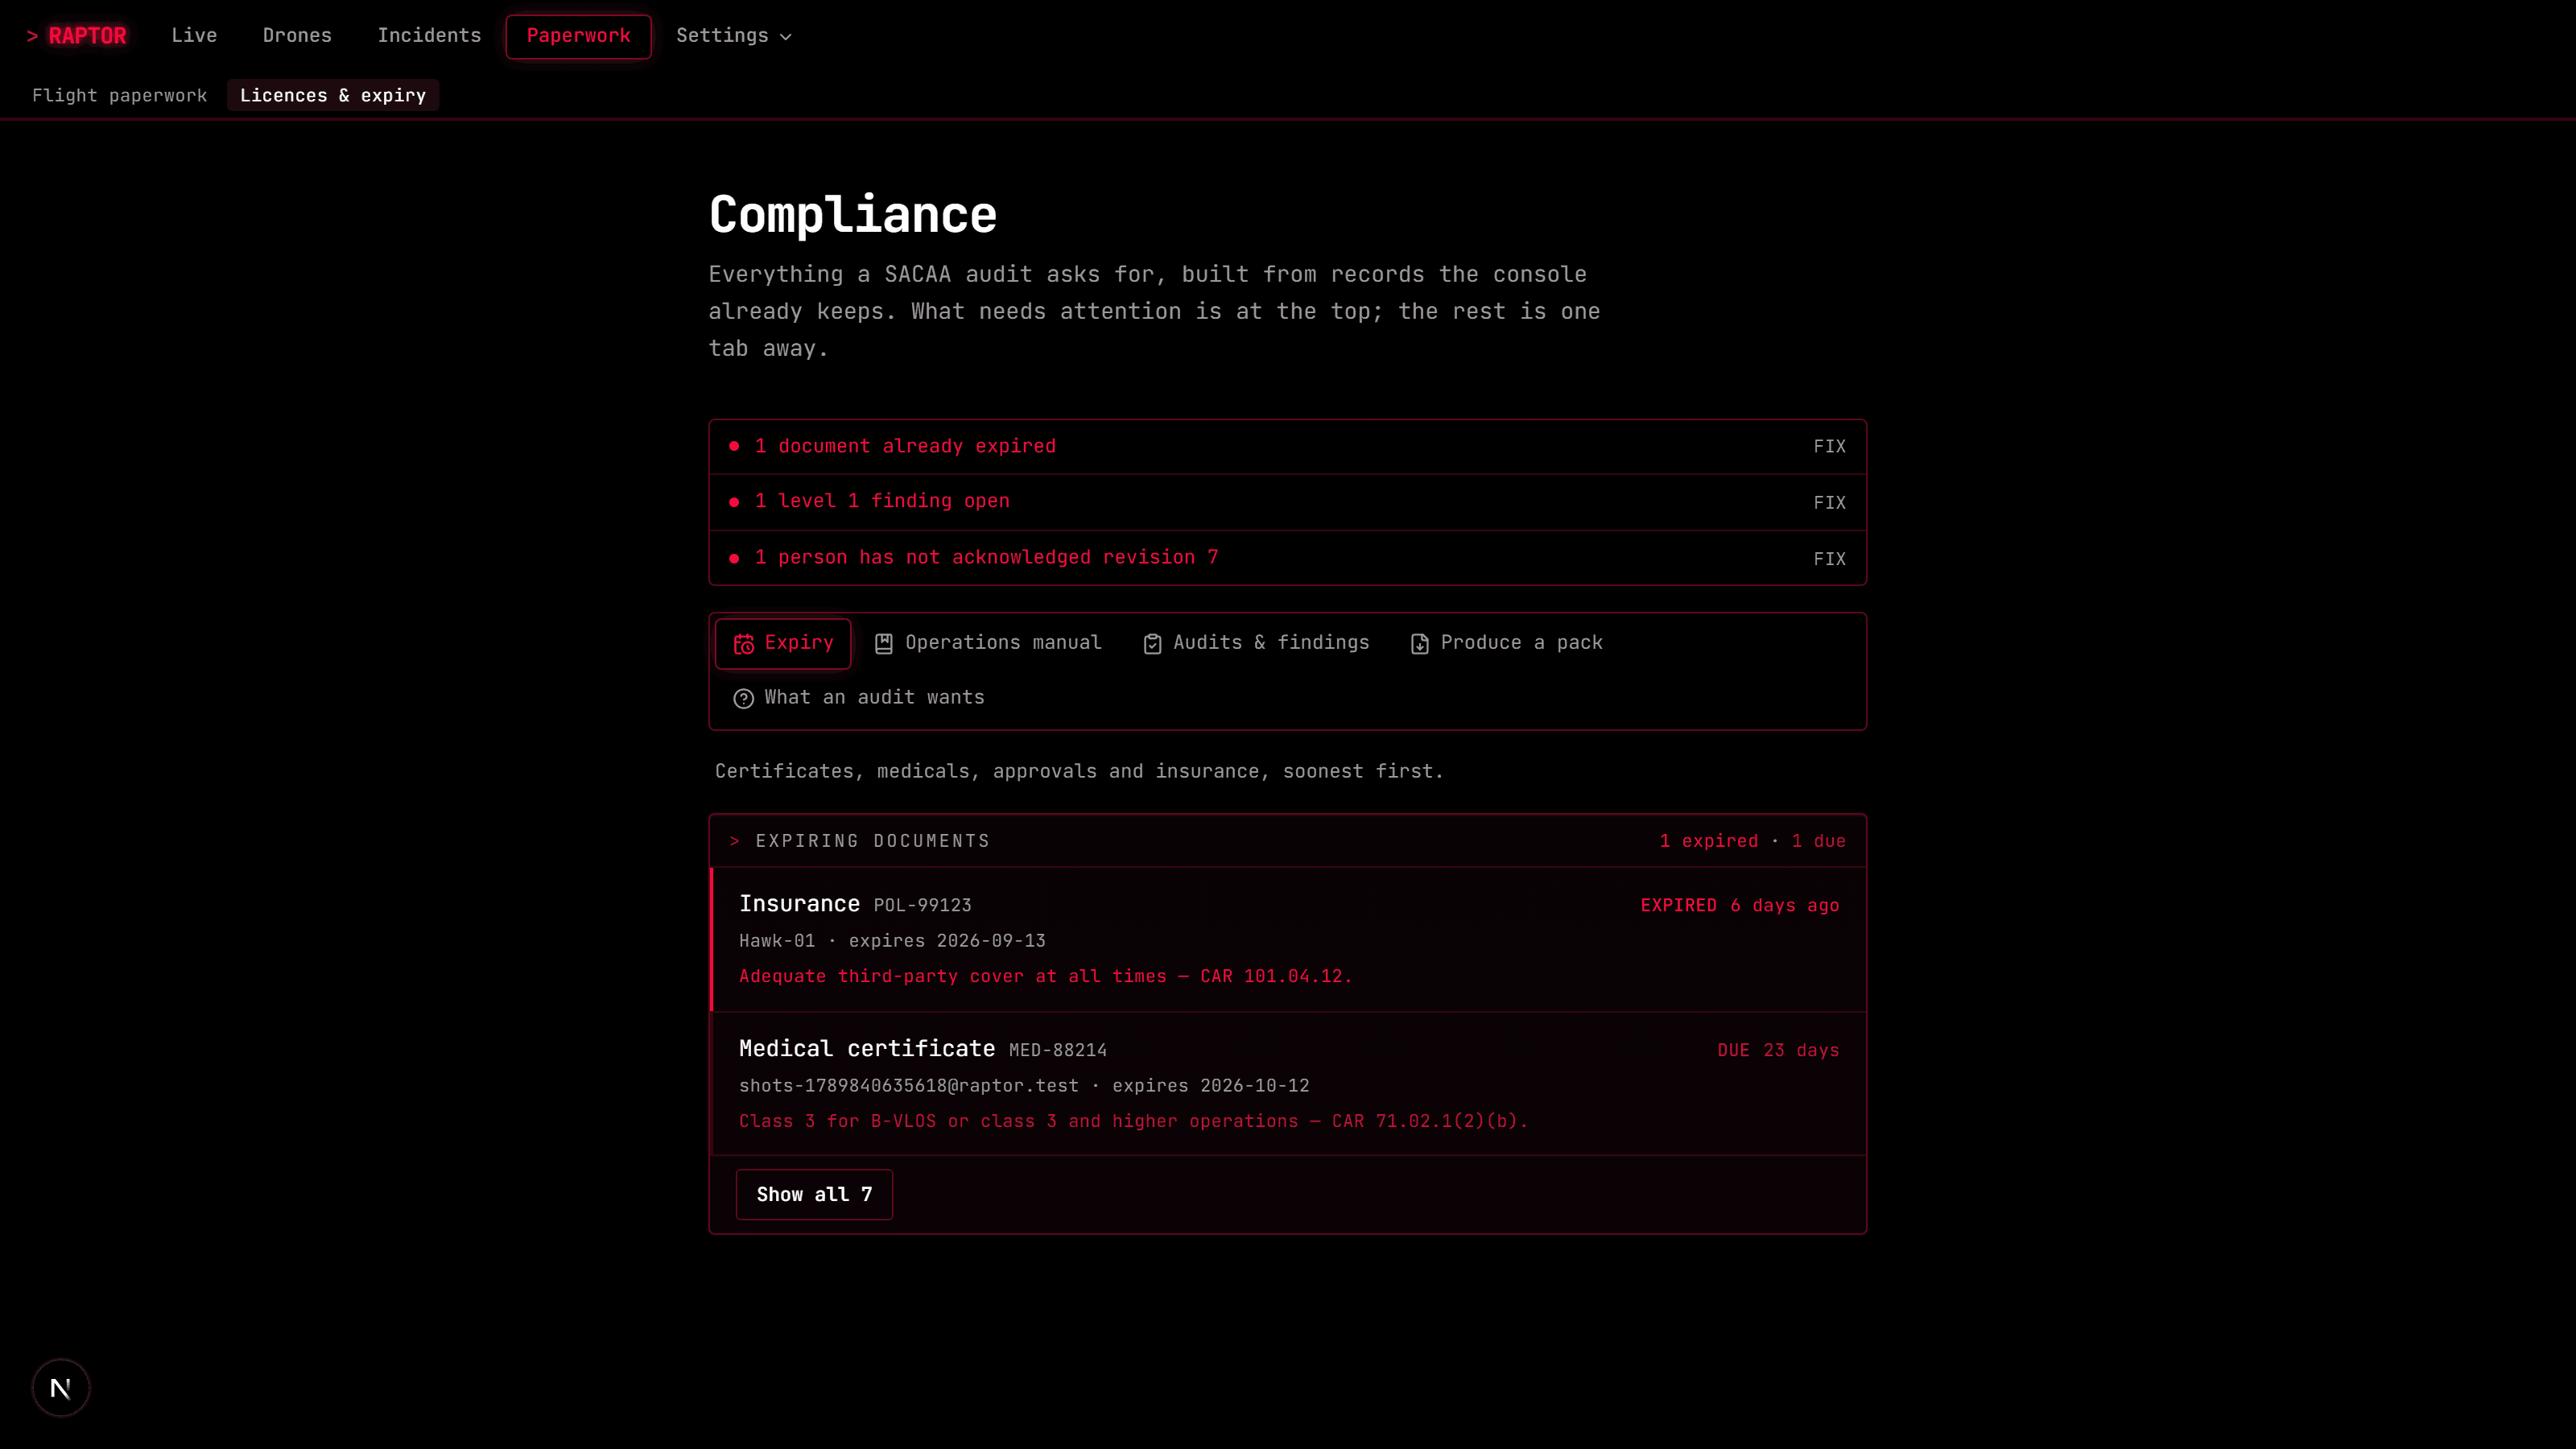Click 'EXPIRED 6 days ago' status
The height and width of the screenshot is (1449, 2576).
point(1739,905)
